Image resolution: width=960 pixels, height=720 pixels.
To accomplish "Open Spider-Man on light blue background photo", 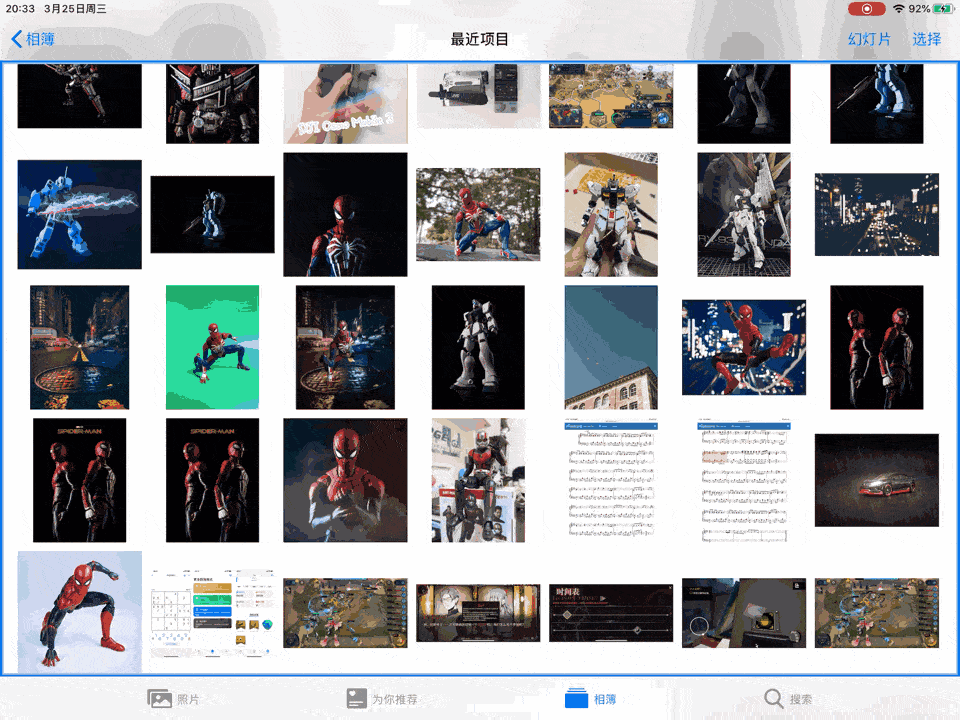I will 80,612.
